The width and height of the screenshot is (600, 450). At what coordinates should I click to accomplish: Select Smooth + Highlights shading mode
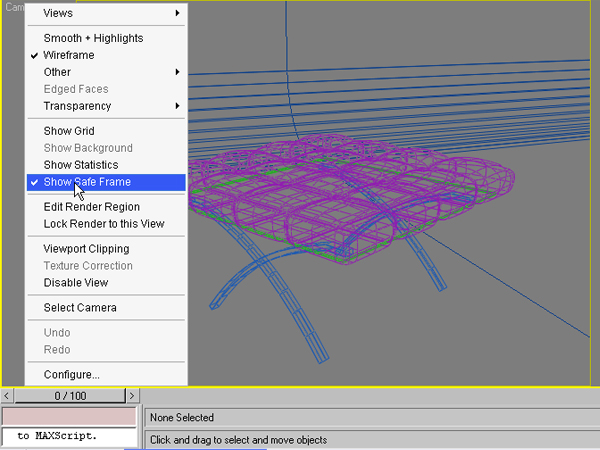click(x=106, y=38)
